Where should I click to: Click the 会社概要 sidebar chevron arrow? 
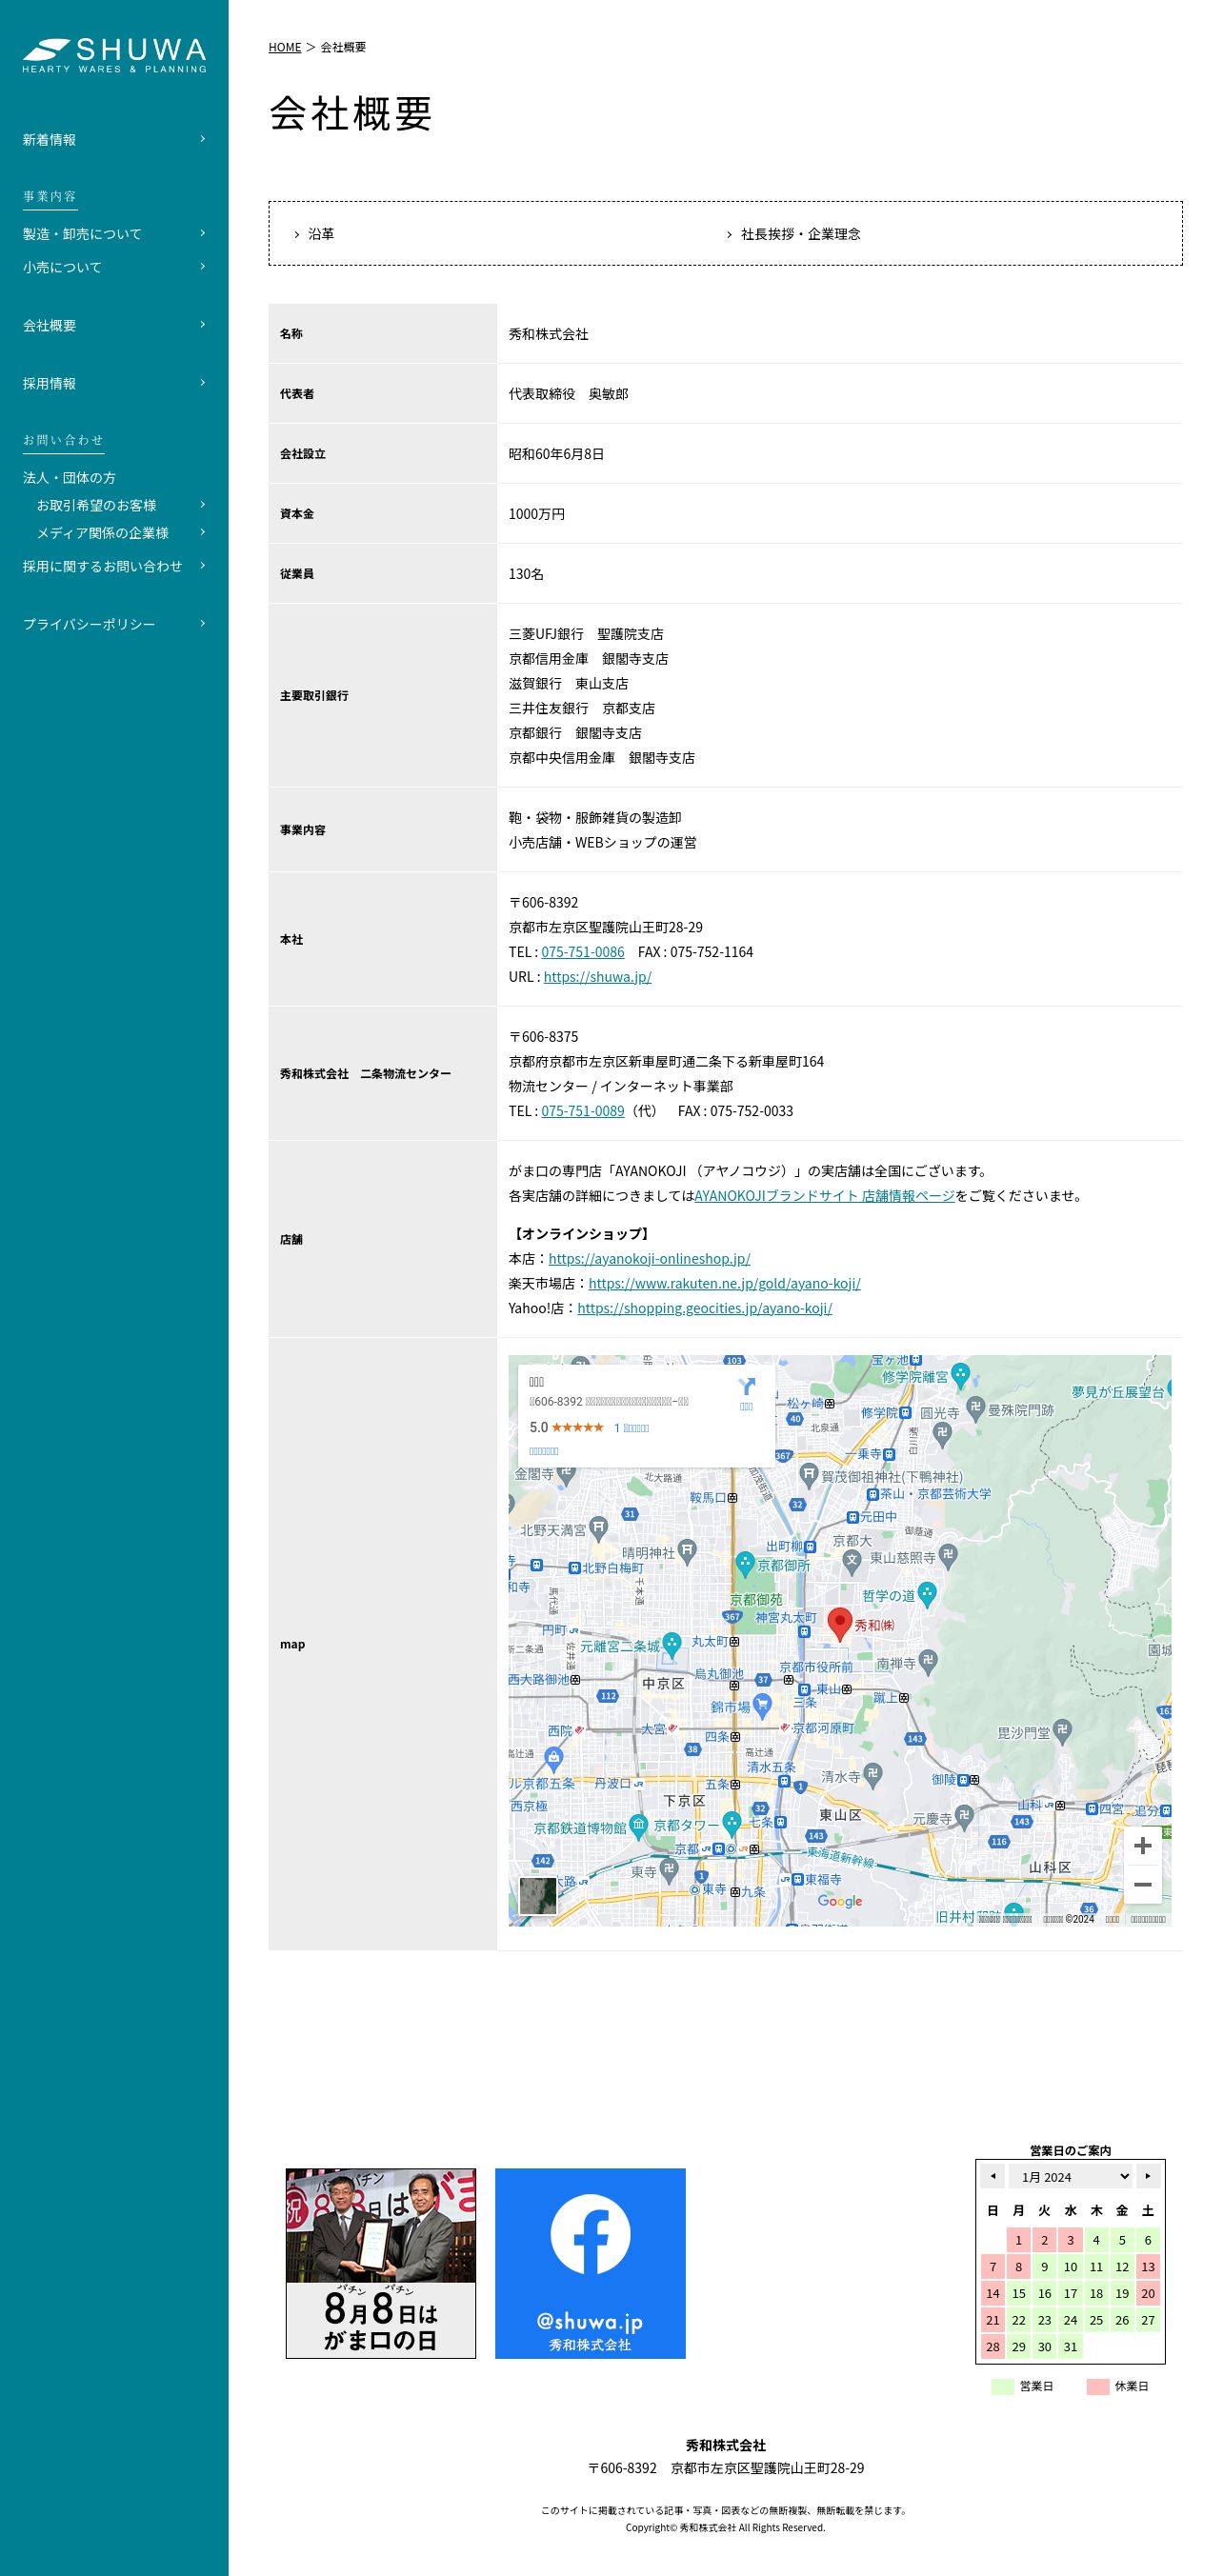coord(202,325)
